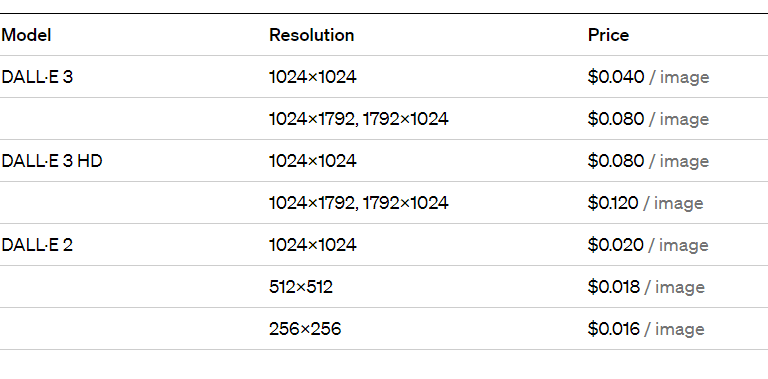Click the $0.120 / image price
Viewport: 768px width, 379px height.
[x=646, y=203]
